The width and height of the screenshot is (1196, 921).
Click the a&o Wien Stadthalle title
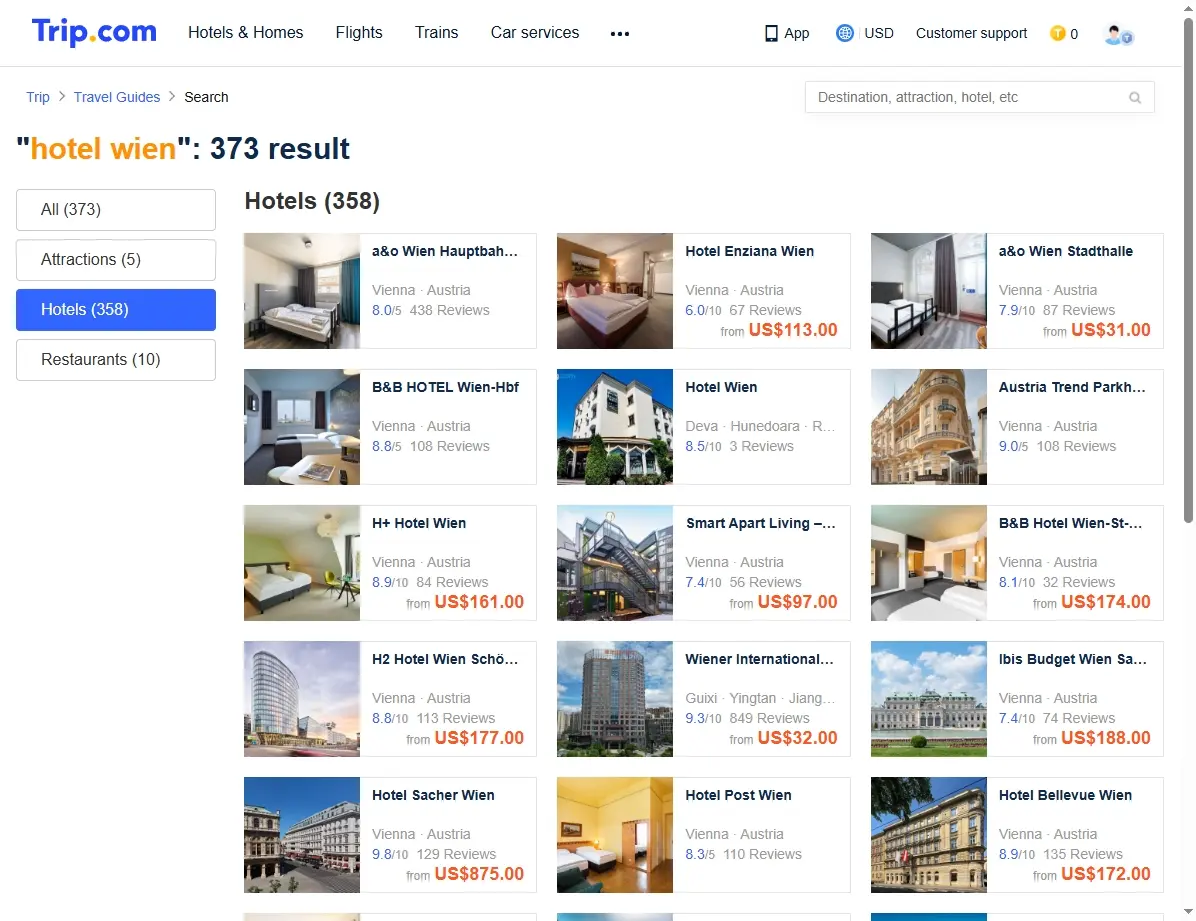(1066, 251)
